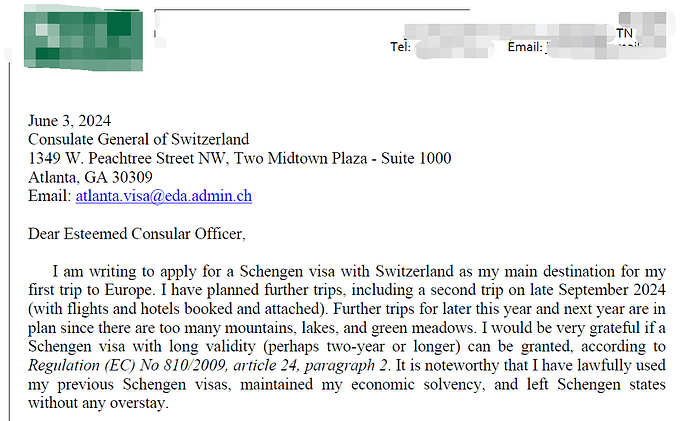Click the blurred green logo image
The image size is (690, 421).
(x=83, y=39)
